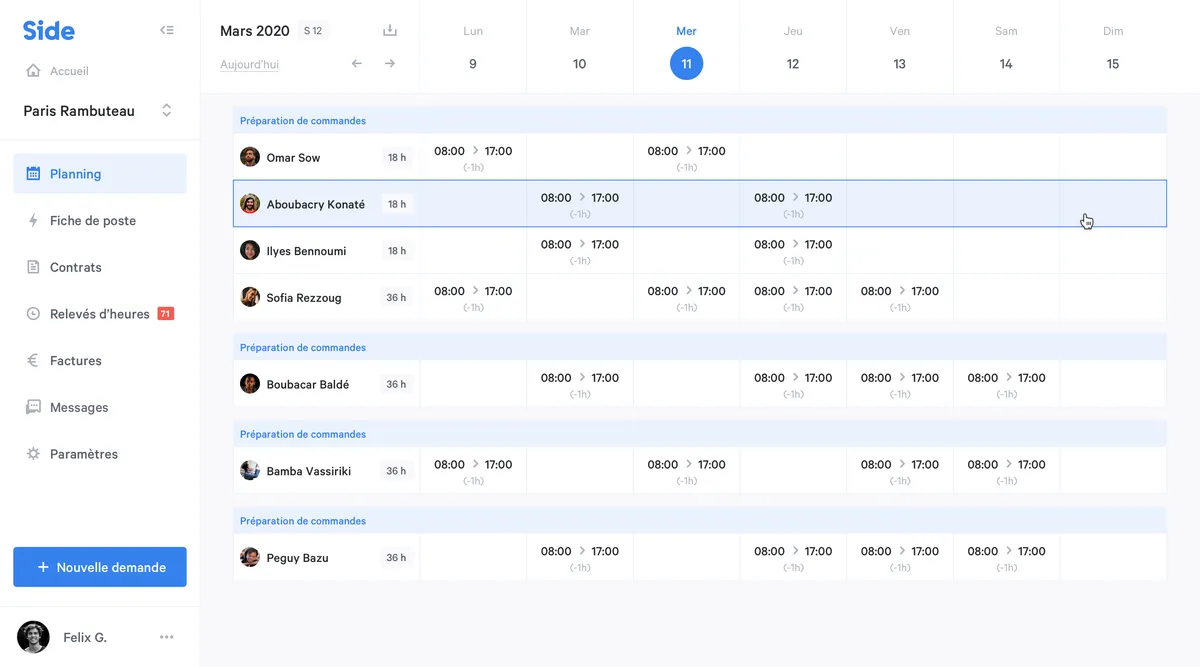
Task: Click the Nouvelle demande button
Action: point(100,567)
